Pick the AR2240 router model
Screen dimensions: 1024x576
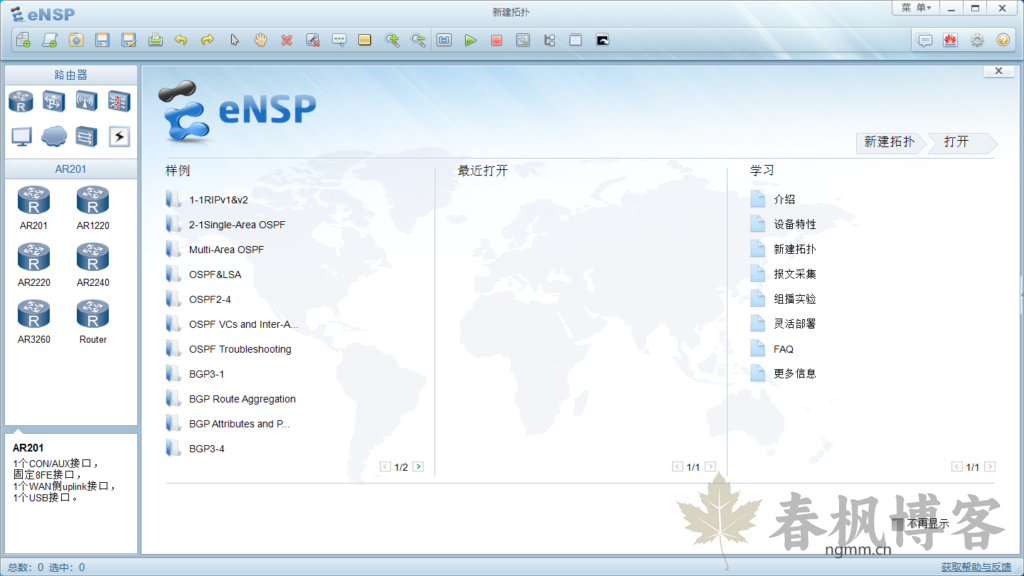(x=93, y=264)
